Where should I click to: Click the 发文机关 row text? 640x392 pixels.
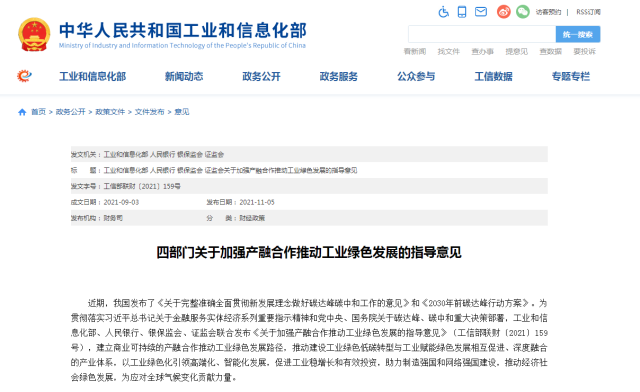click(147, 154)
